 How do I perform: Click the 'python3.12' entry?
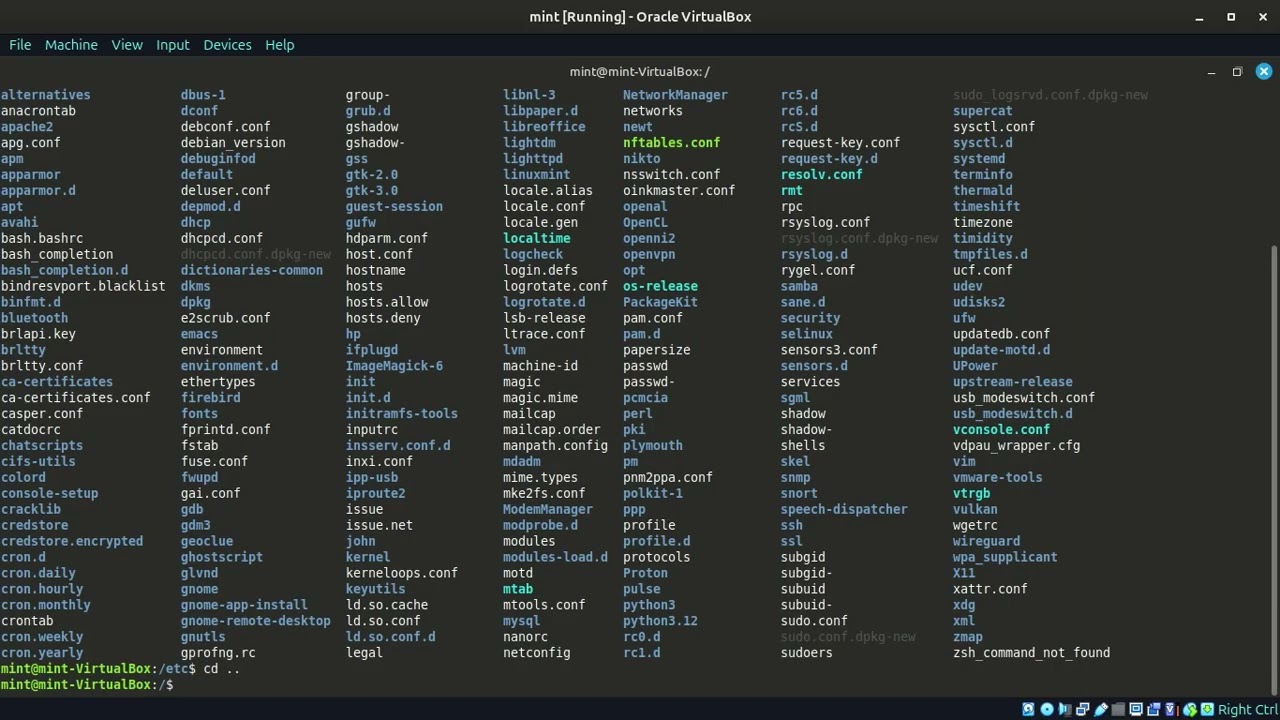tap(660, 621)
